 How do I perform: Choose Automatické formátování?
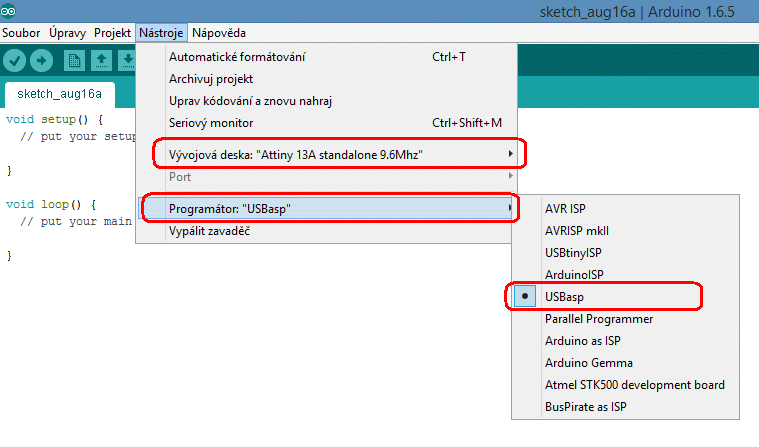(327, 57)
